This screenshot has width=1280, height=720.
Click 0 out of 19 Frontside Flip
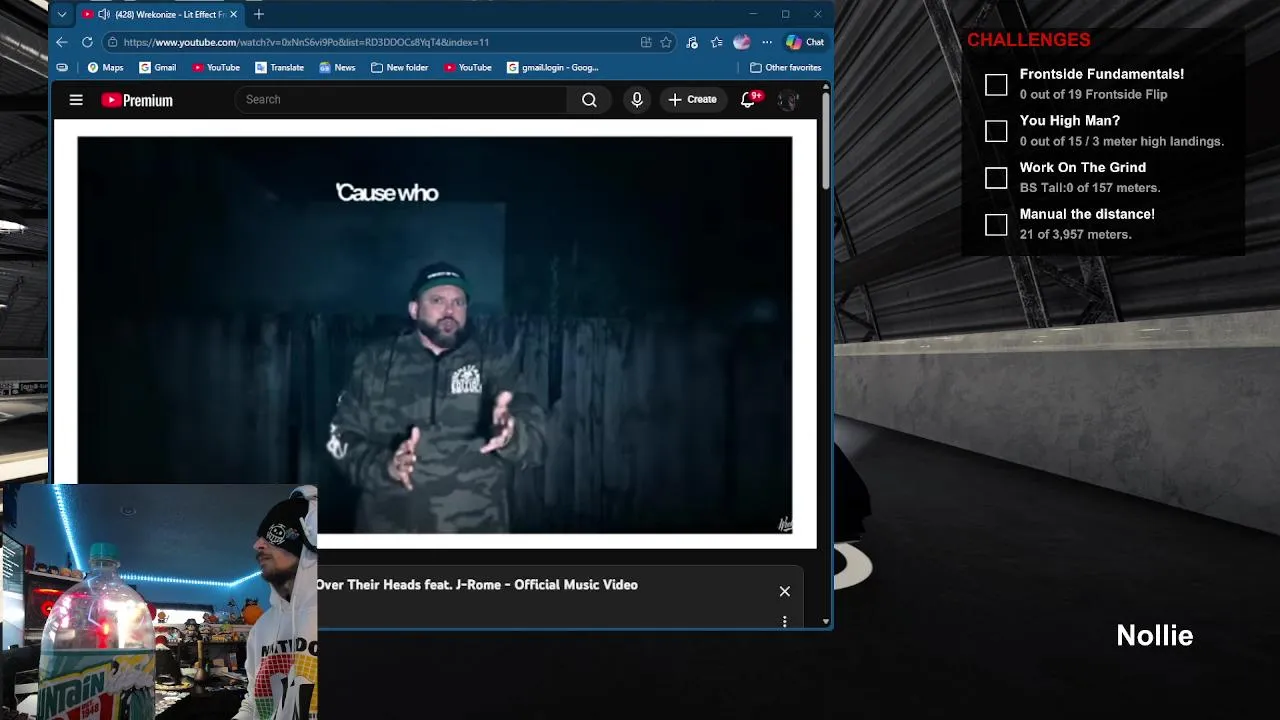pyautogui.click(x=1093, y=94)
